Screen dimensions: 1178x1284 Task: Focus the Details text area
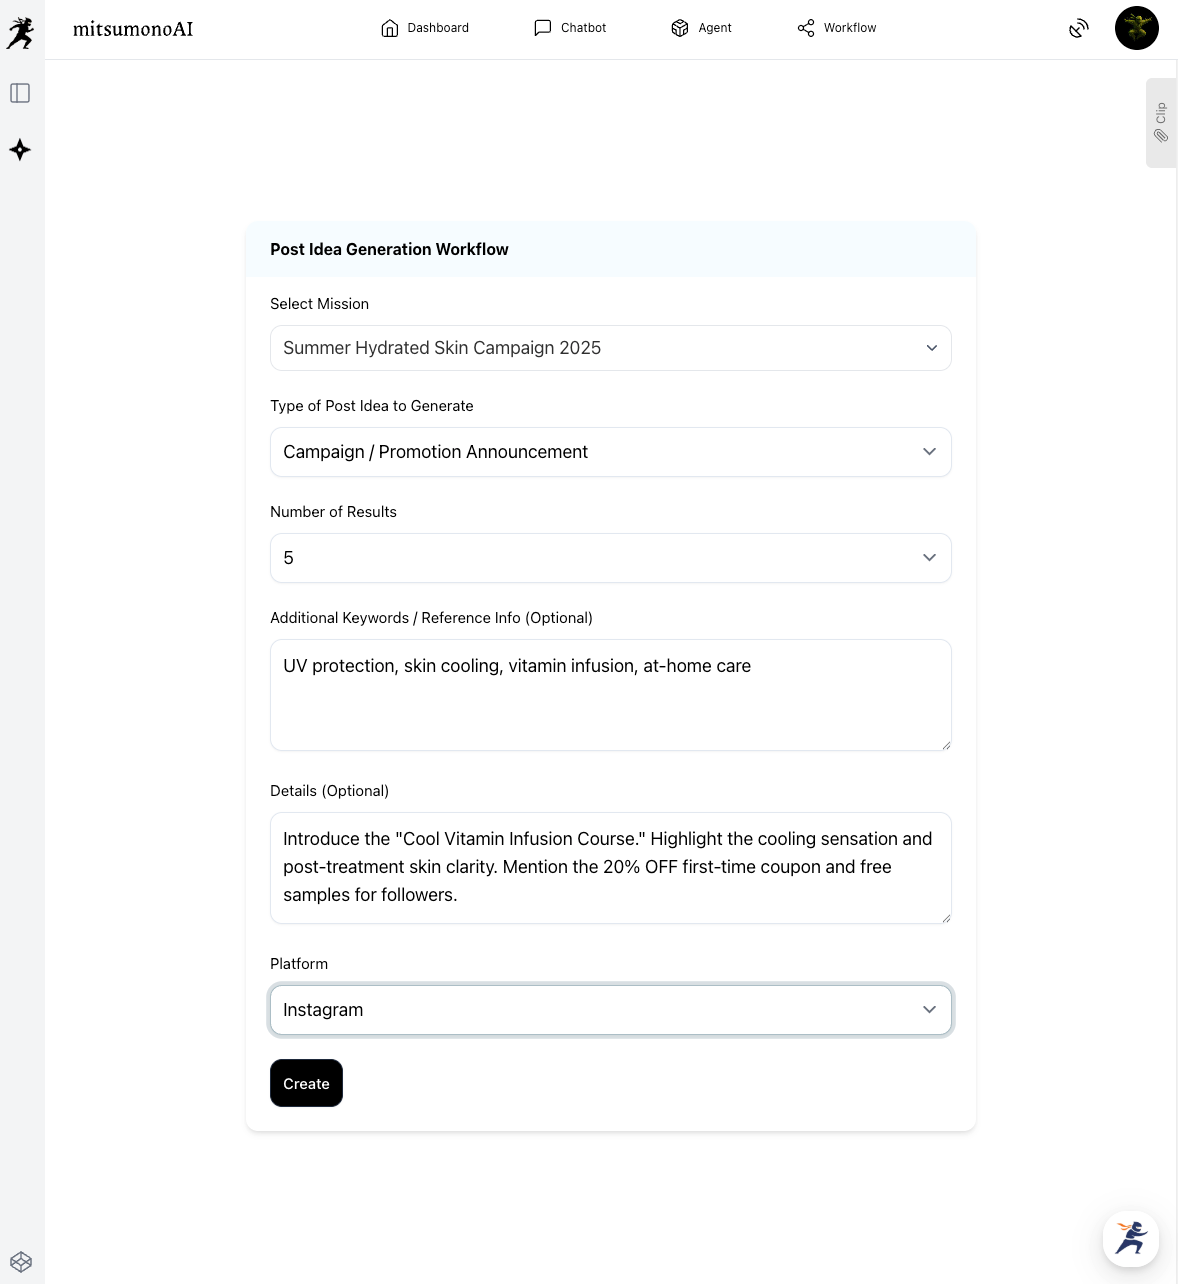pos(610,868)
